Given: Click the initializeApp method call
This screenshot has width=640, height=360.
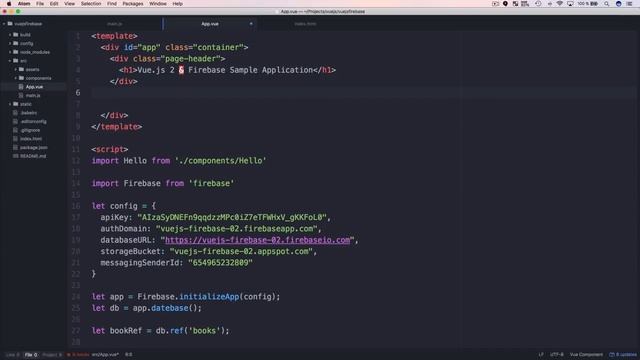Looking at the screenshot, I should pyautogui.click(x=209, y=297).
